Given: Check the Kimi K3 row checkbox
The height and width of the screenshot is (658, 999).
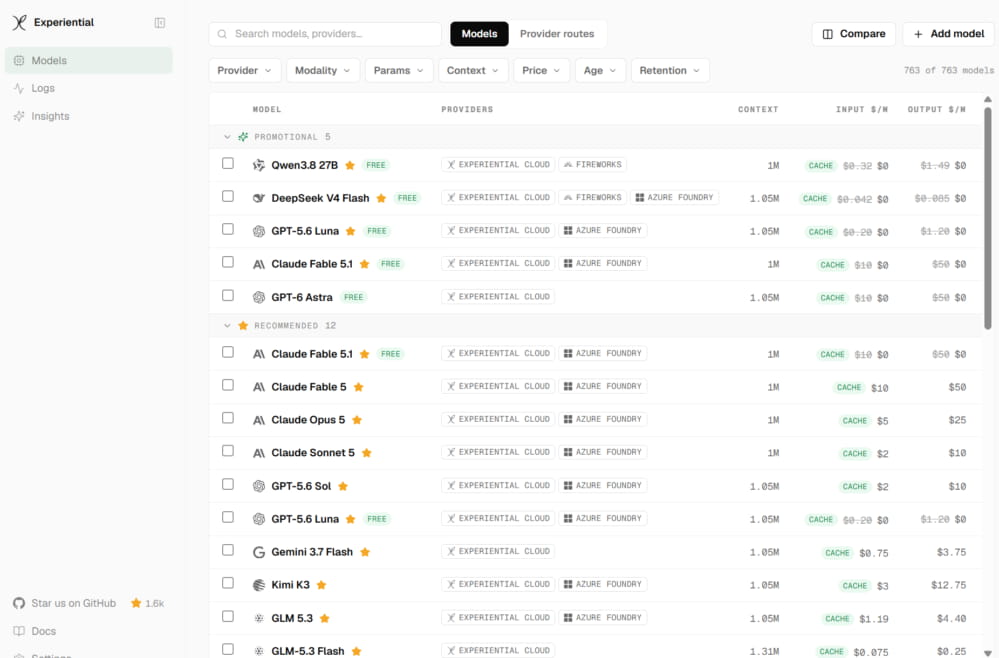Looking at the screenshot, I should coord(227,583).
